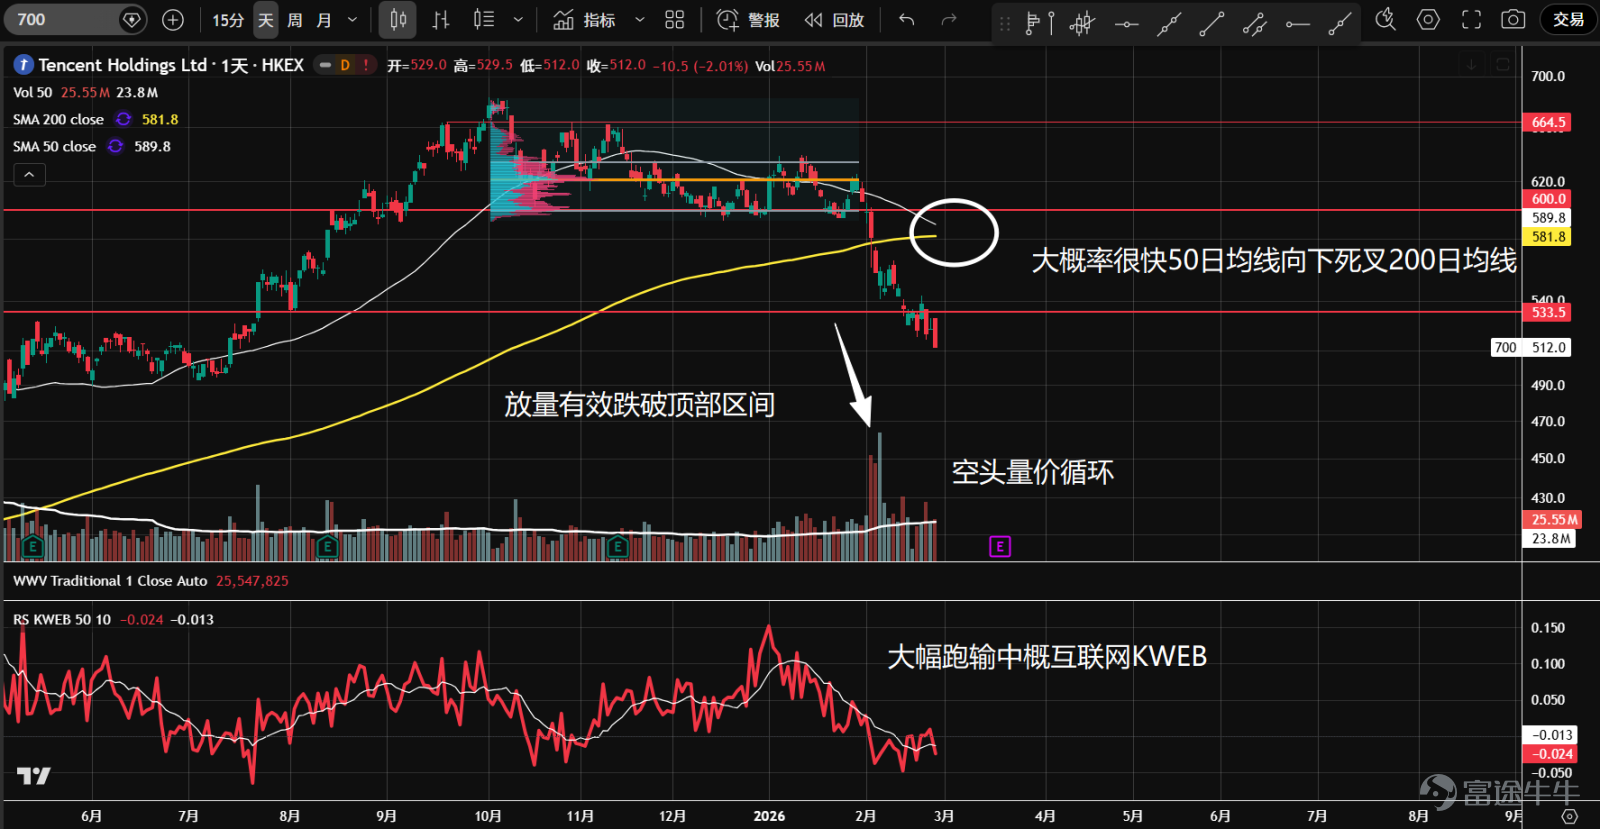The width and height of the screenshot is (1600, 829).
Task: Select the SMA 50 close legend
Action: (54, 146)
